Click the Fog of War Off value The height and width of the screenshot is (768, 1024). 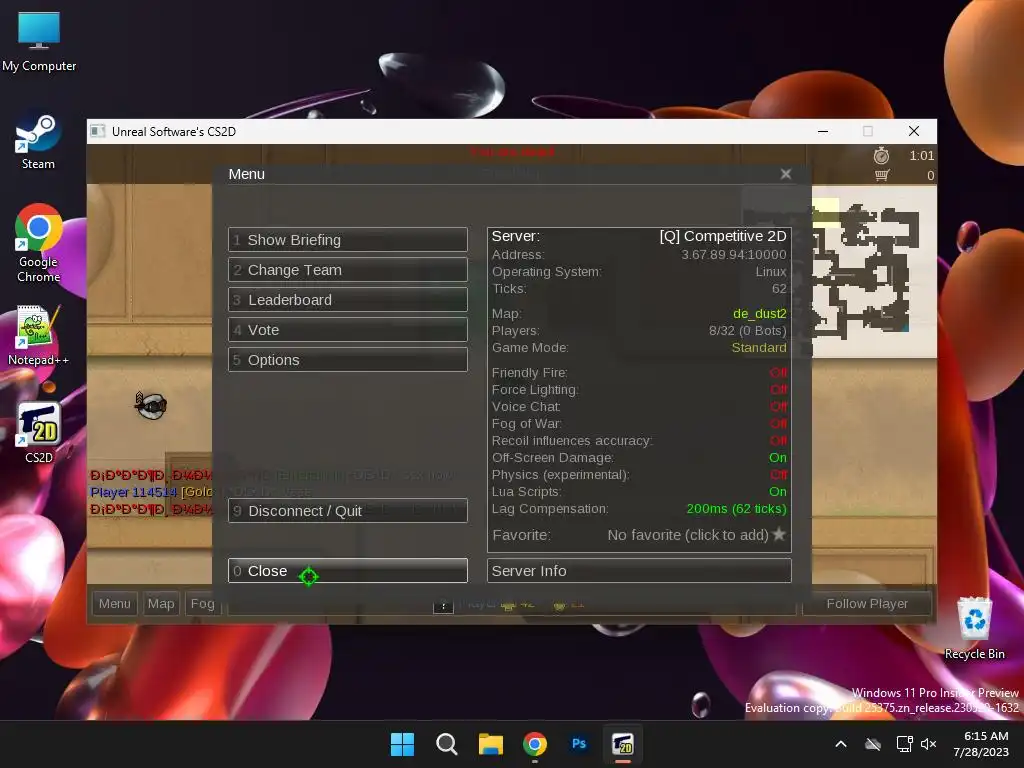(778, 424)
